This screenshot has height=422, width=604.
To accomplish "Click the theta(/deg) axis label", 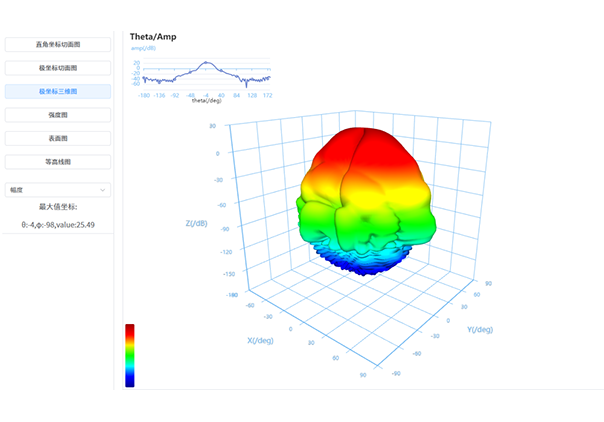I will click(206, 101).
